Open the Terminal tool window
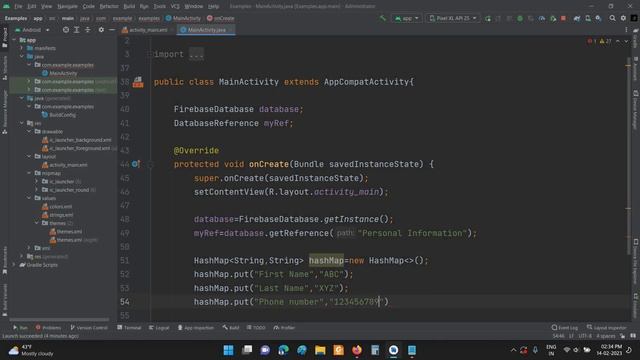This screenshot has width=640, height=360. click(x=129, y=327)
